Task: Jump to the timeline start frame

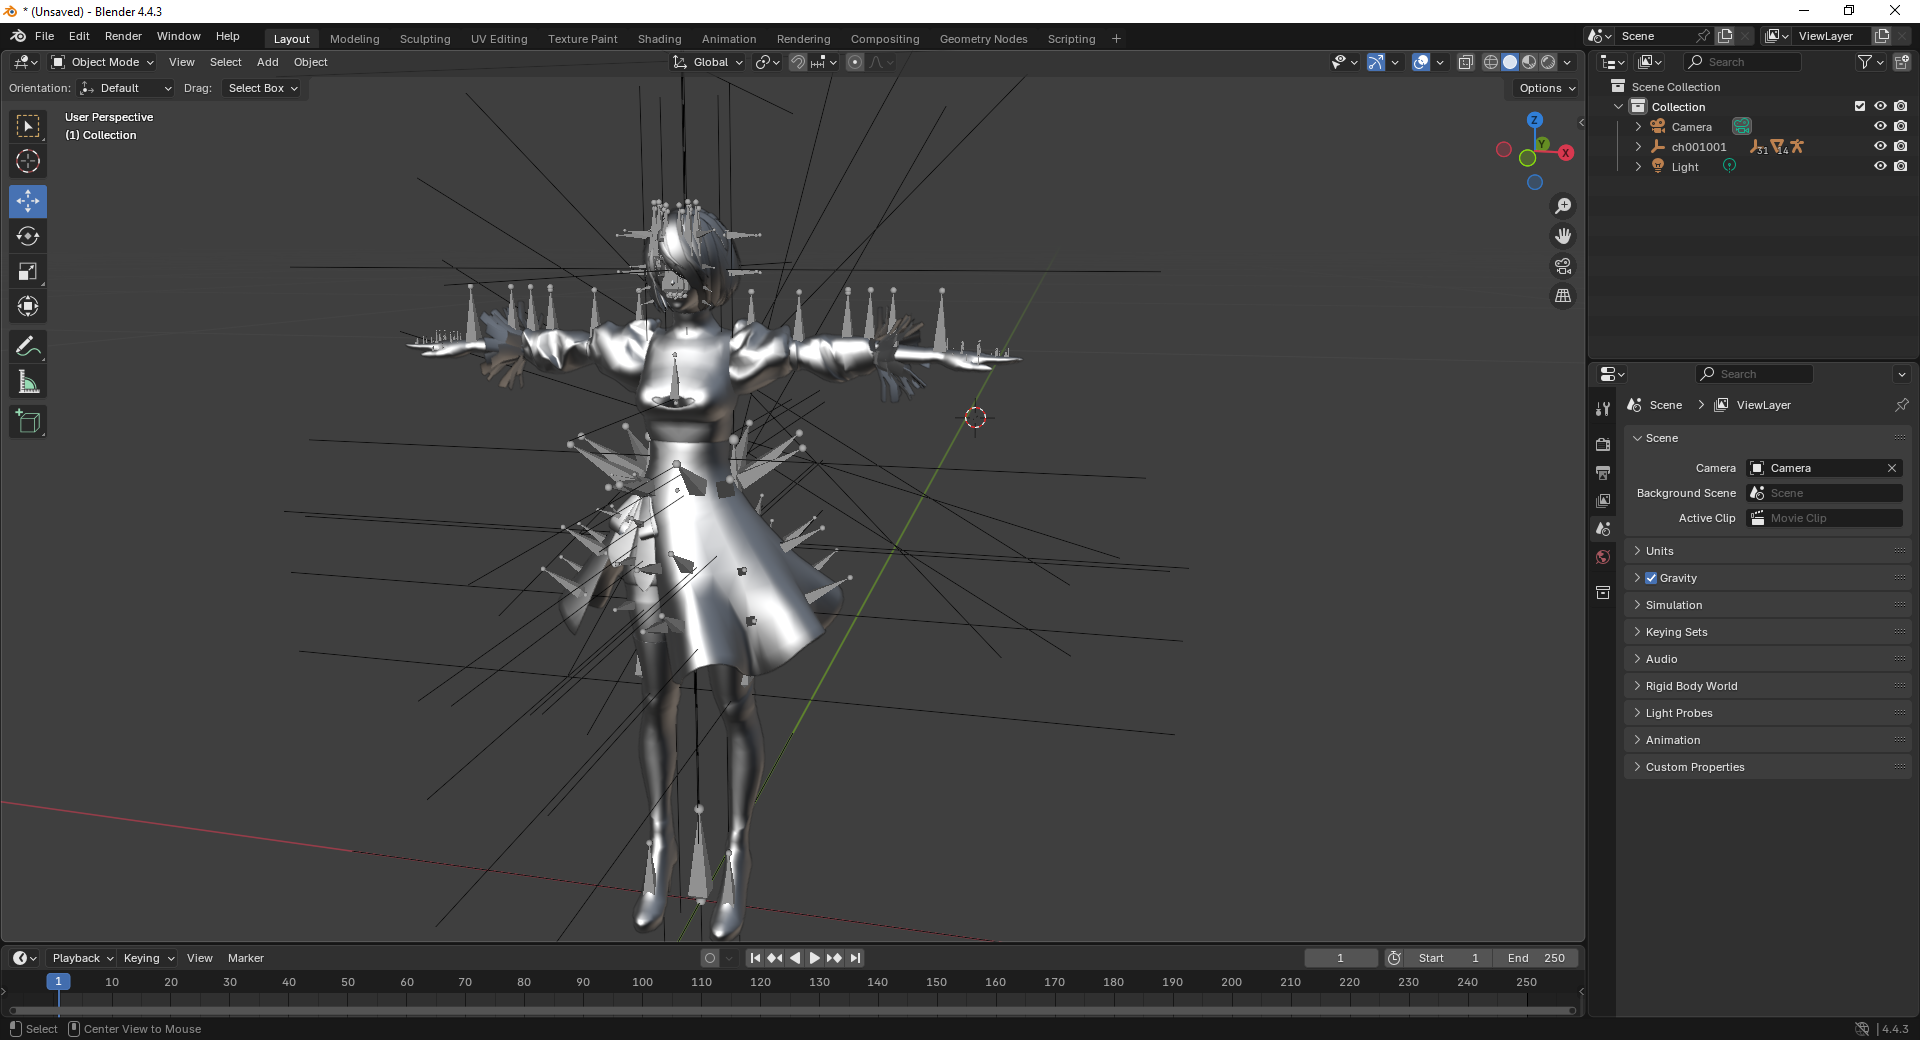Action: 755,958
